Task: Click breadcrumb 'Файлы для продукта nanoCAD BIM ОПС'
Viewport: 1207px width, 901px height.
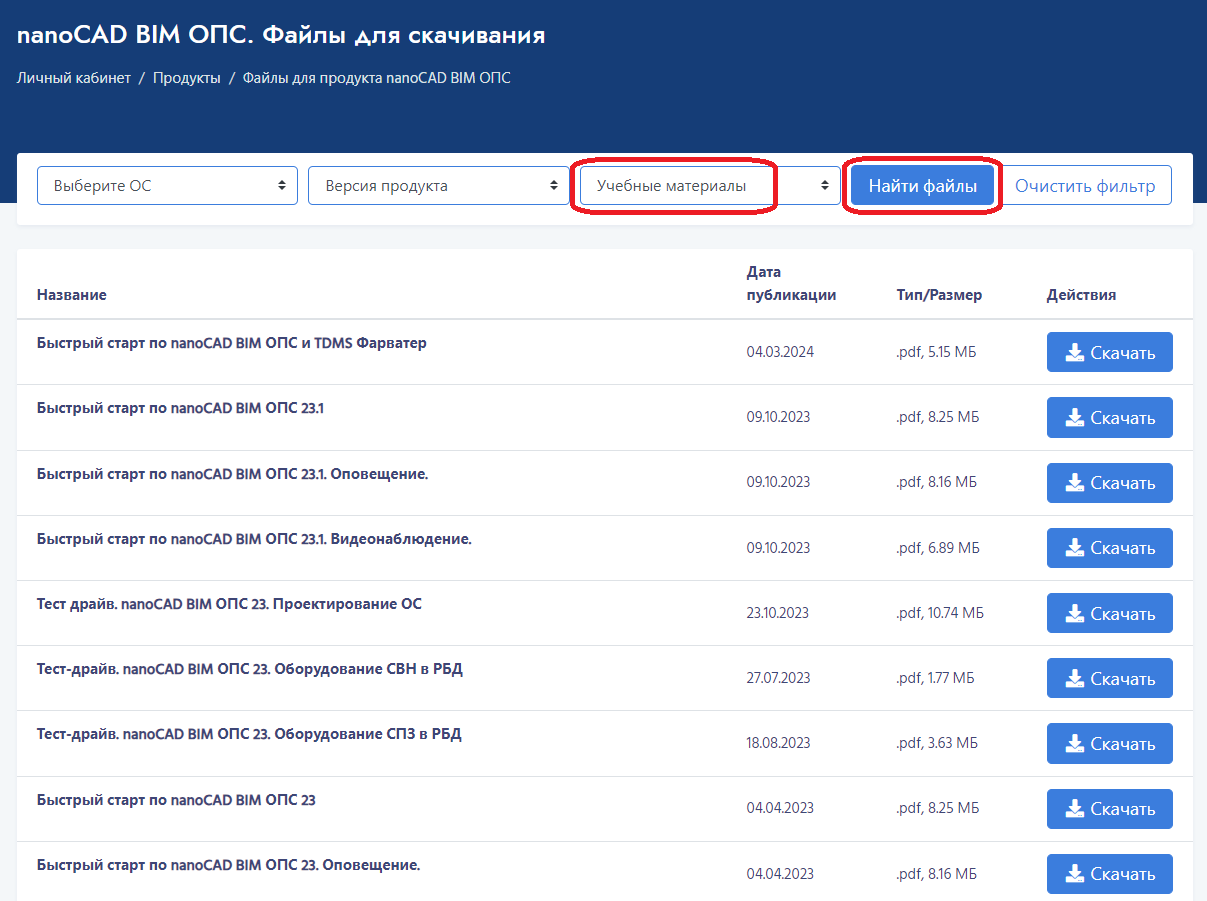Action: [377, 77]
